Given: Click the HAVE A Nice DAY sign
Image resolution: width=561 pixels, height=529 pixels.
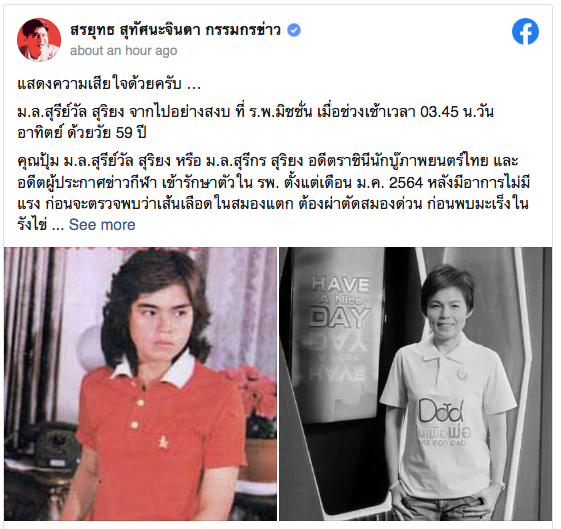Looking at the screenshot, I should 340,302.
